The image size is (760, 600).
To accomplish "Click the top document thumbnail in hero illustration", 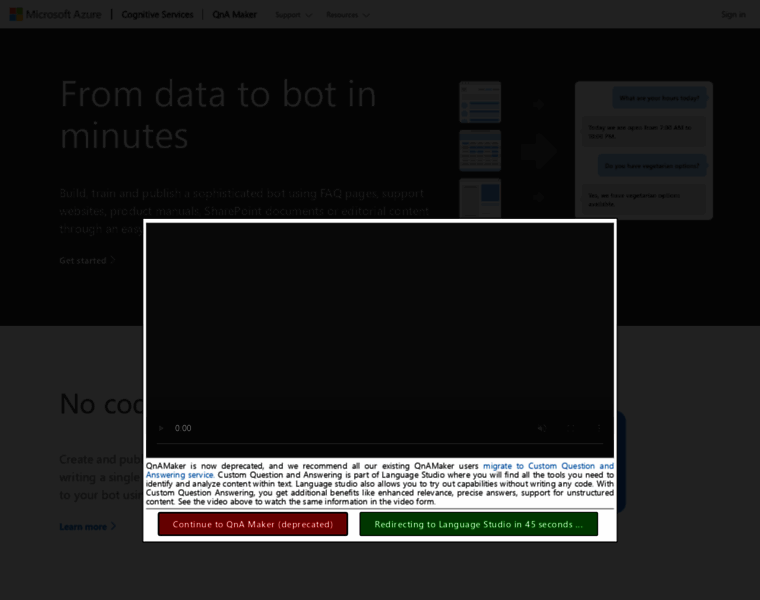I will pyautogui.click(x=480, y=102).
